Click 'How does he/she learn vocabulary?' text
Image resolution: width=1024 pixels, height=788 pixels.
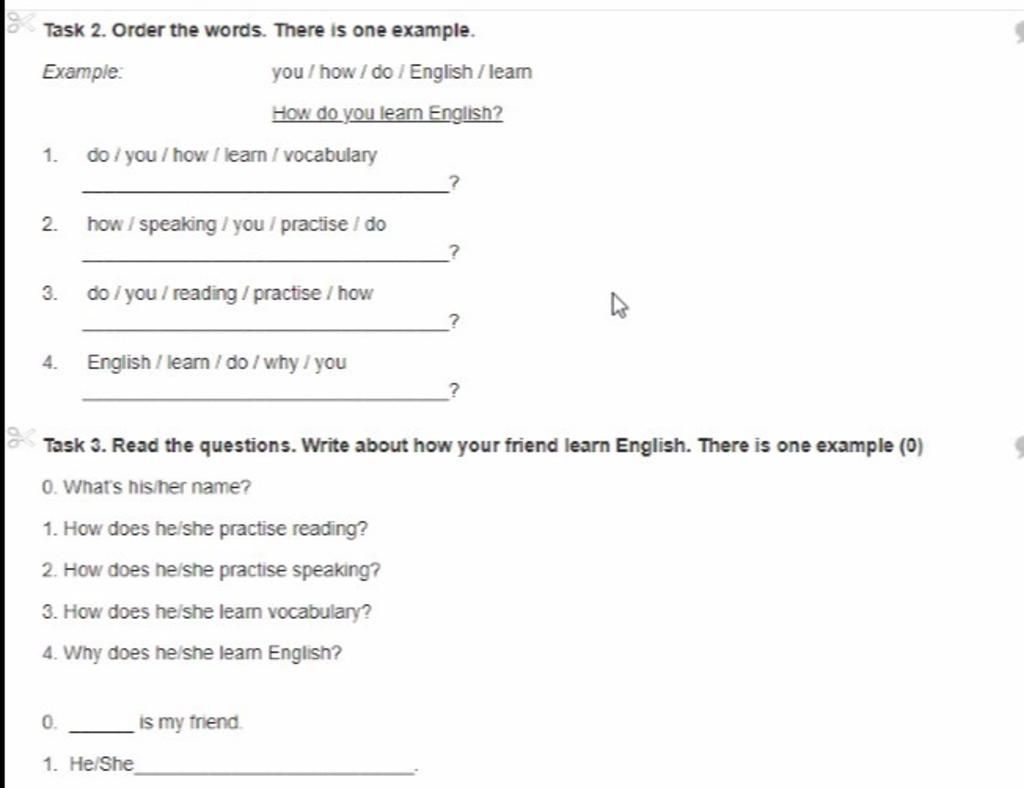coord(206,612)
